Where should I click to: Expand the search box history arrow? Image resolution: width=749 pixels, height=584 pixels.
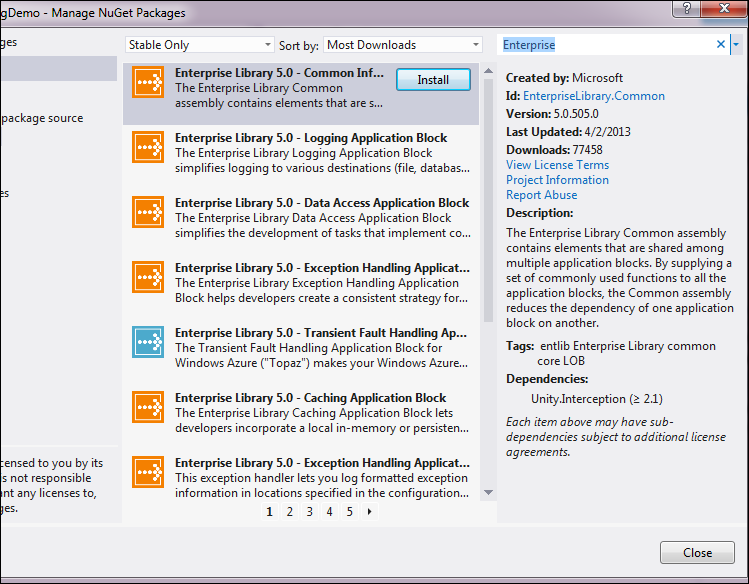tap(736, 44)
